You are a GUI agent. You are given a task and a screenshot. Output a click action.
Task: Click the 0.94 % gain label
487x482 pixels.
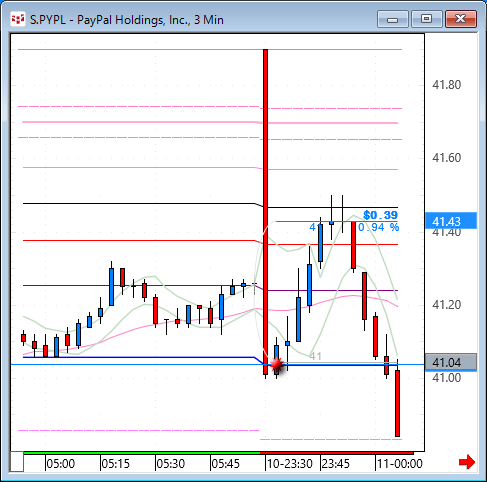(x=379, y=227)
